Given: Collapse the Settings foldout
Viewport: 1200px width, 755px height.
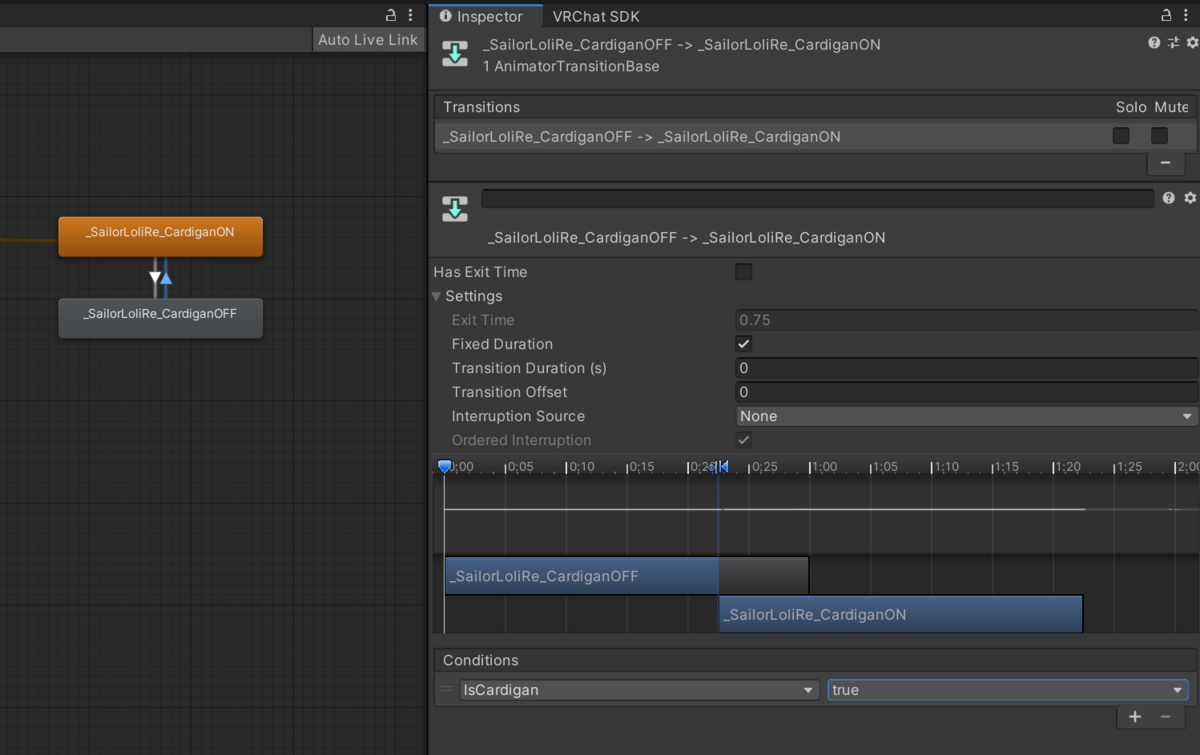Looking at the screenshot, I should tap(437, 296).
